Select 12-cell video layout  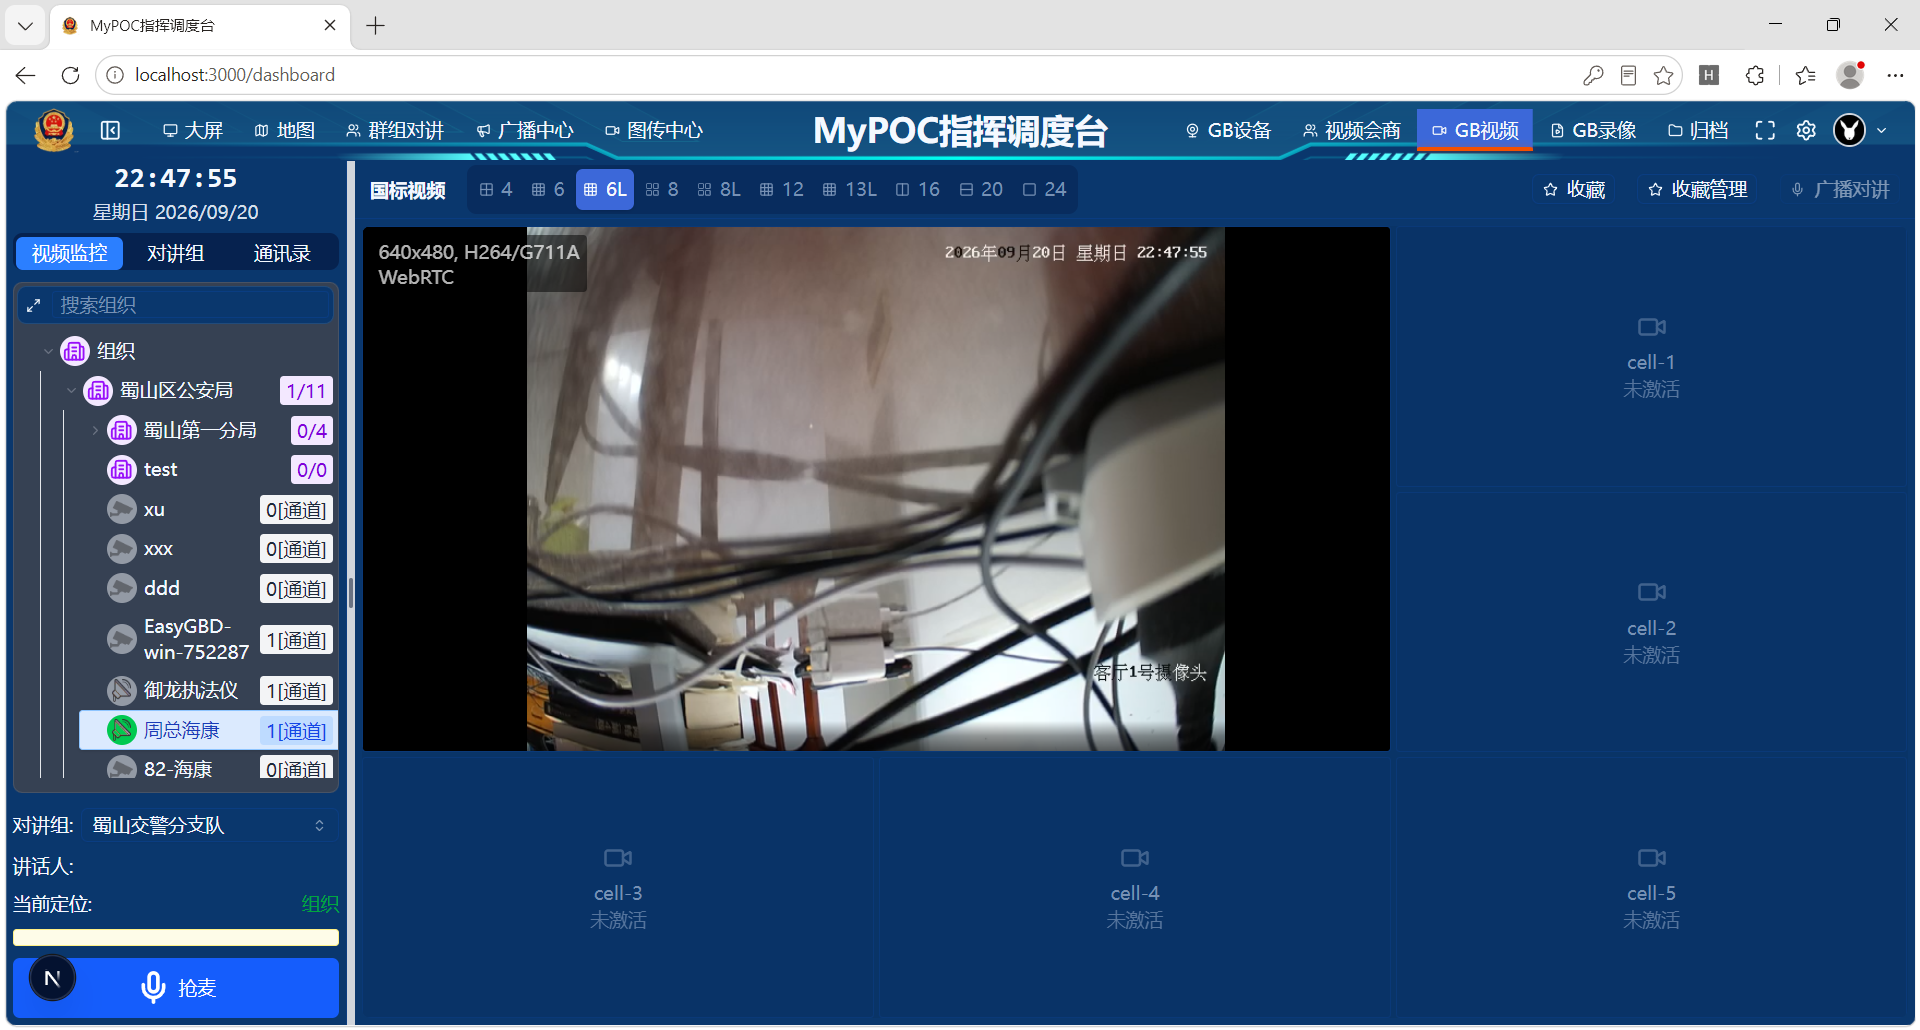[x=781, y=189]
